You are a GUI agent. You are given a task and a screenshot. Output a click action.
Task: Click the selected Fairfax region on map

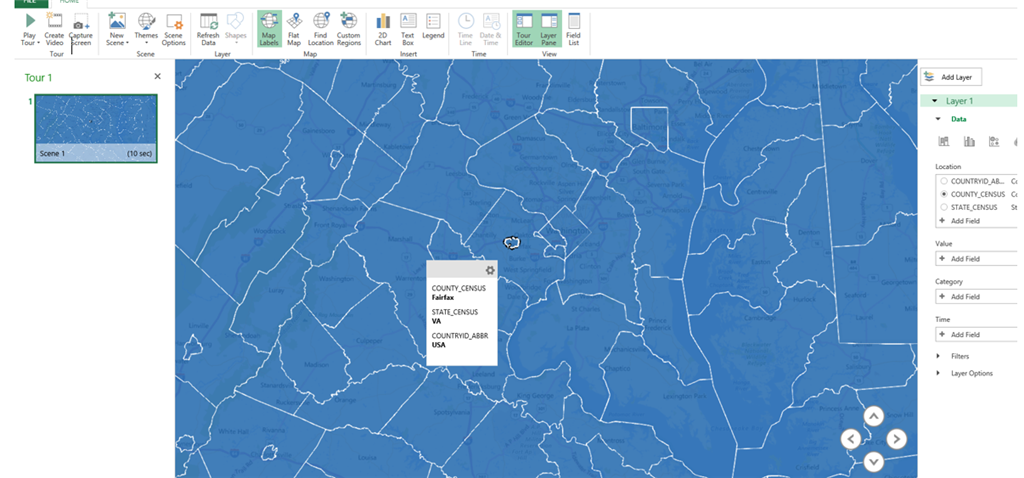(x=511, y=243)
